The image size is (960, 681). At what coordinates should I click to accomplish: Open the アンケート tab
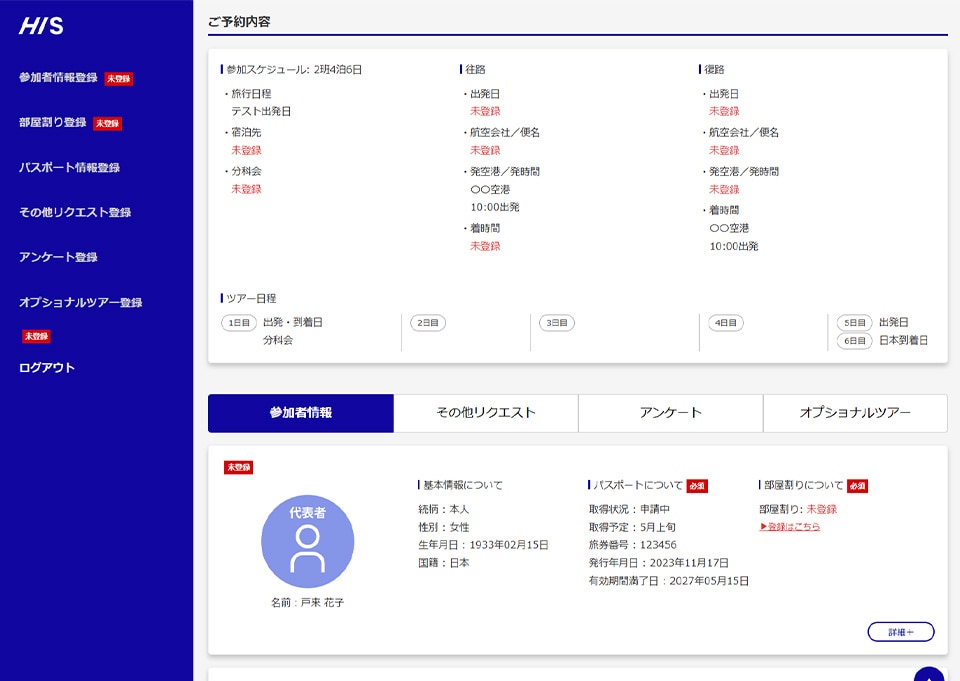coord(670,413)
